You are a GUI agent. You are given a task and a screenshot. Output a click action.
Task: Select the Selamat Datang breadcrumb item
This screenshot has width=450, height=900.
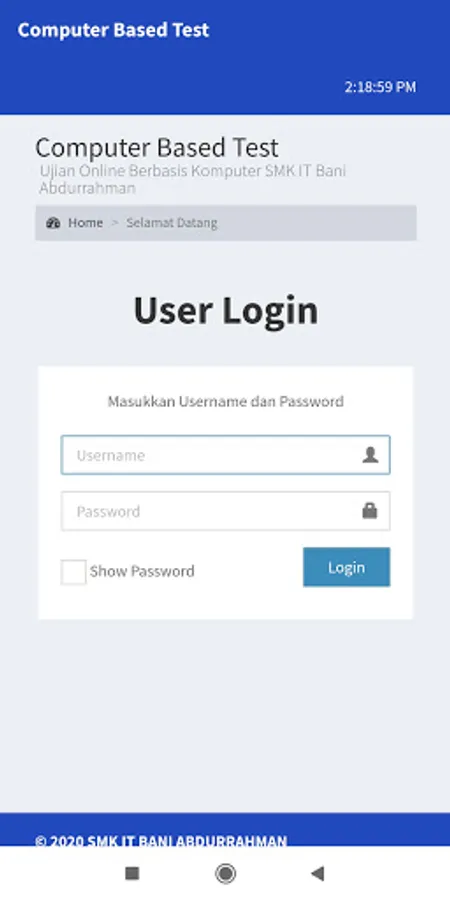tap(172, 223)
